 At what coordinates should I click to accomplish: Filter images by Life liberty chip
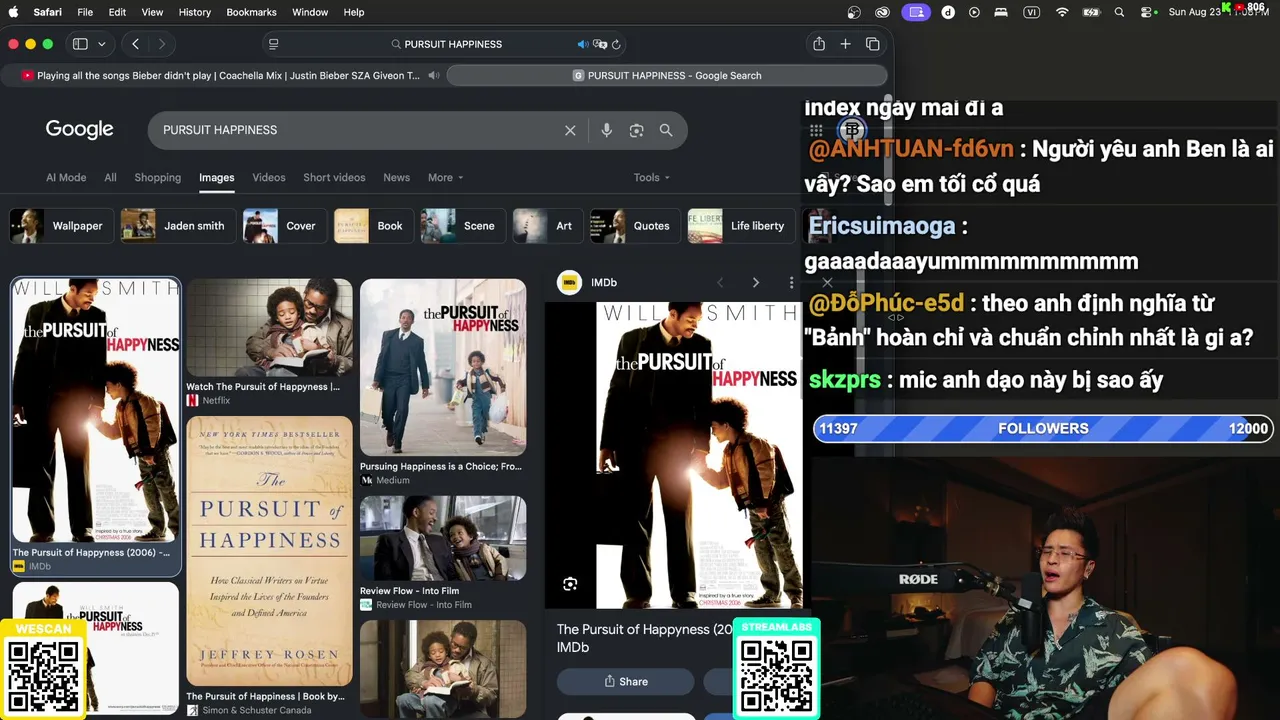coord(741,226)
